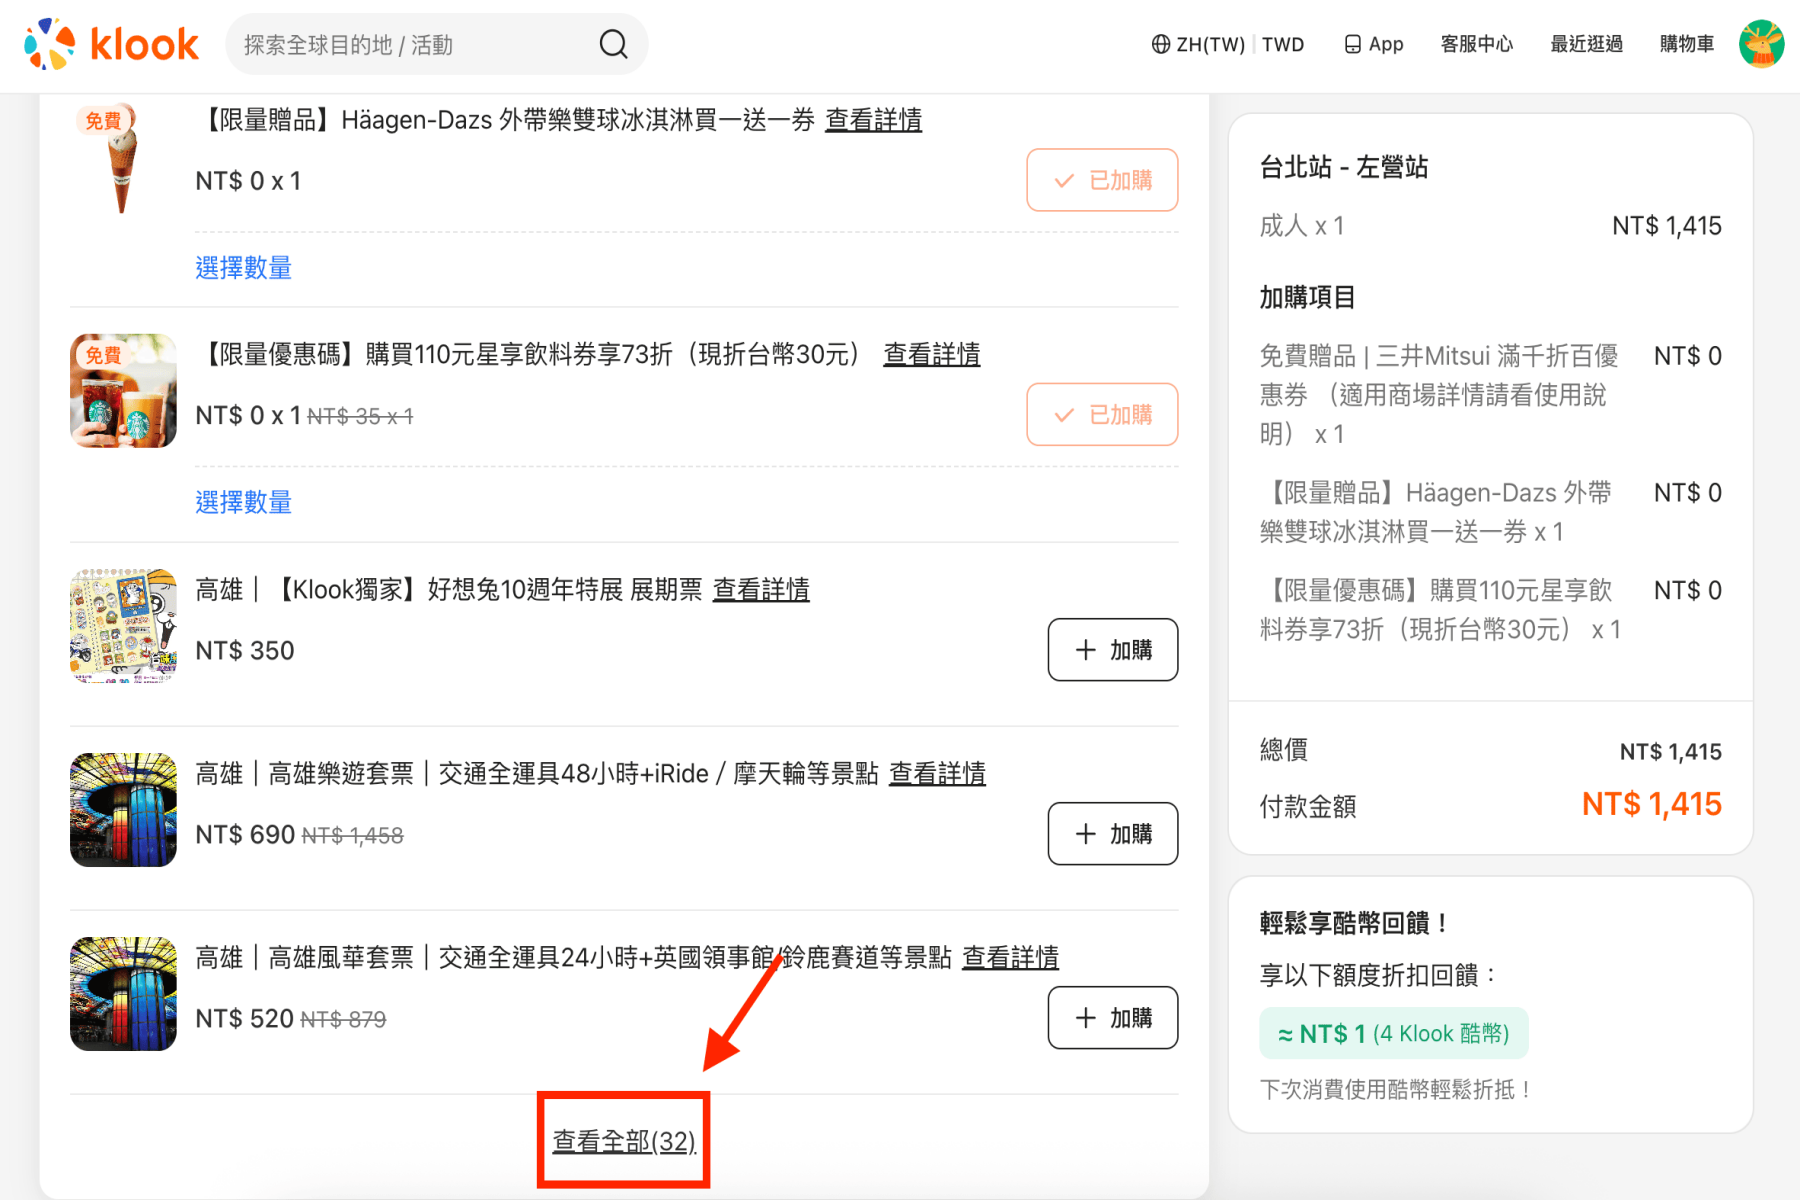The width and height of the screenshot is (1800, 1200).
Task: Add 高雄風華套票 NT$ 520
Action: (1113, 1018)
